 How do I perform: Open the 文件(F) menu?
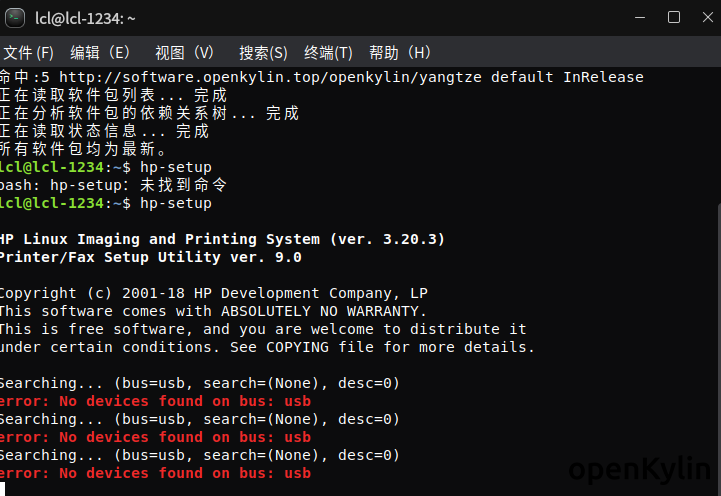pos(29,53)
